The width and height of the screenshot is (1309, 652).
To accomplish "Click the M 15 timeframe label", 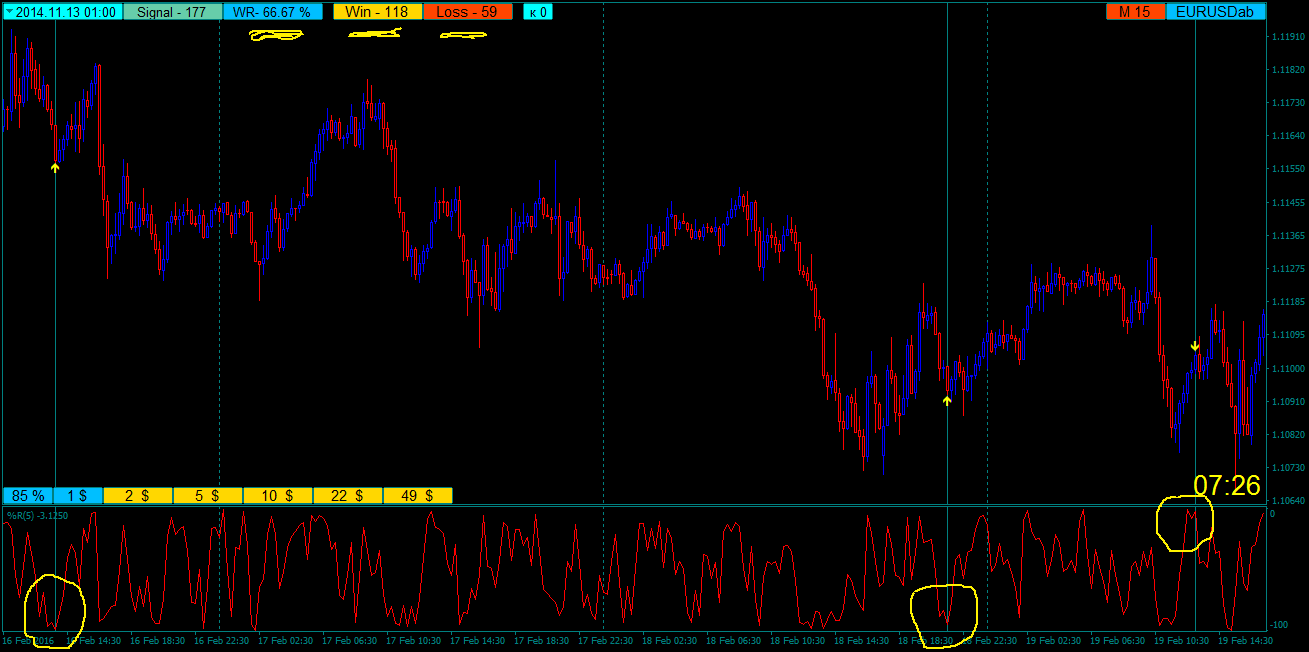I will click(1135, 12).
